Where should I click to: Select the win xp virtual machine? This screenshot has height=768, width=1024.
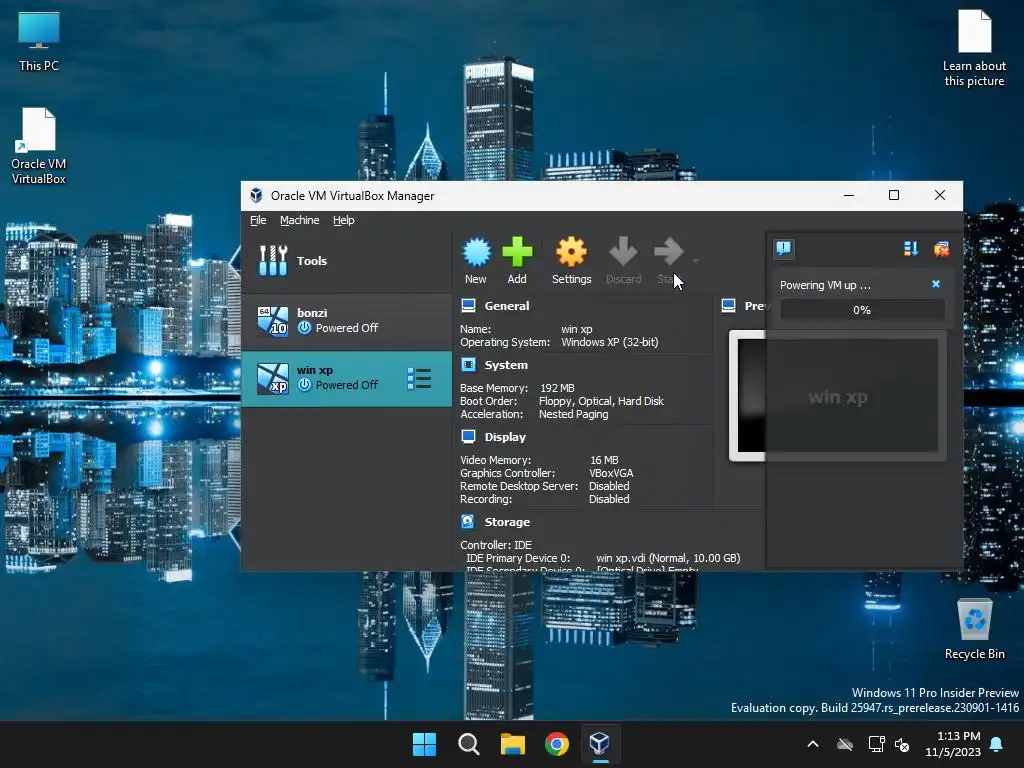(x=346, y=379)
